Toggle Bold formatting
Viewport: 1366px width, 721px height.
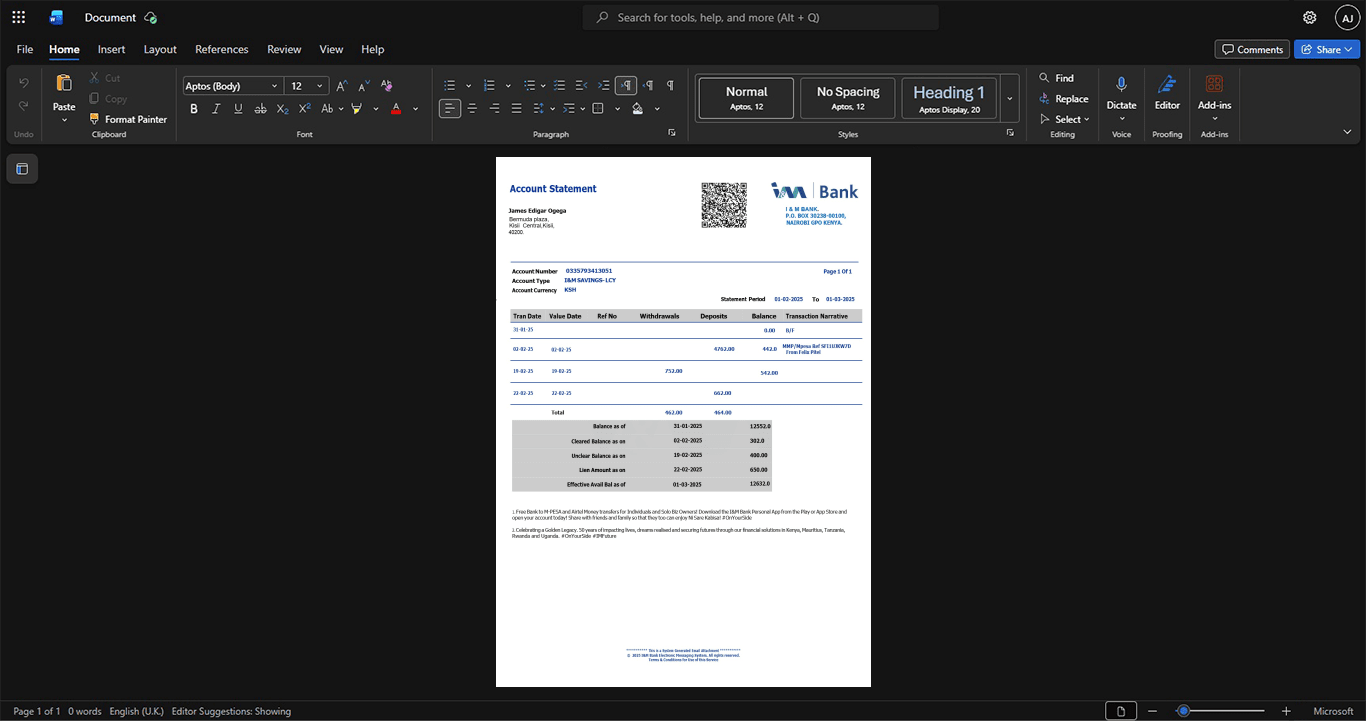[x=194, y=108]
